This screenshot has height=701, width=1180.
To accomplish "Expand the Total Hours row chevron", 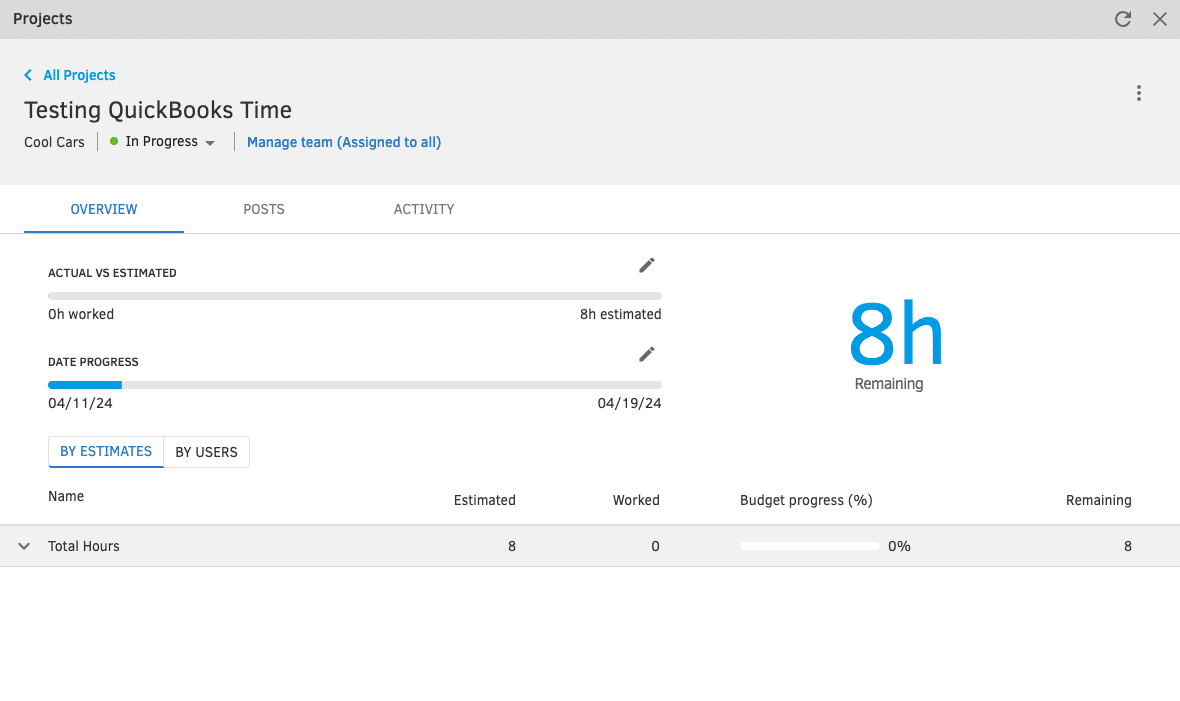I will [24, 546].
